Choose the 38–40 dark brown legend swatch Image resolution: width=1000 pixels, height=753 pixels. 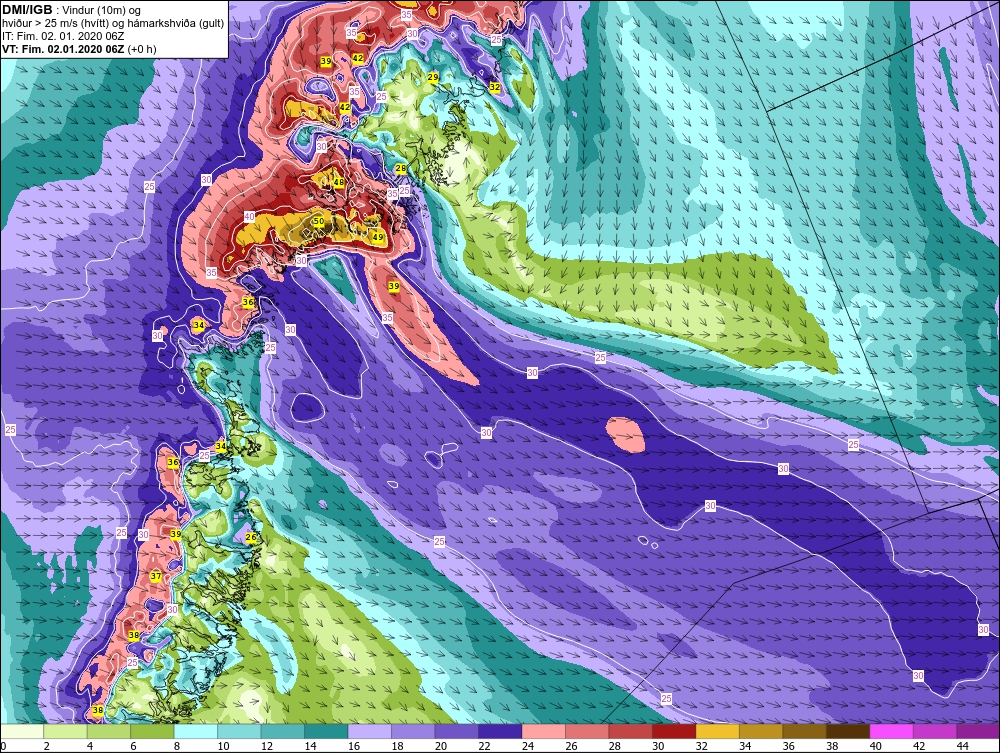[x=848, y=731]
